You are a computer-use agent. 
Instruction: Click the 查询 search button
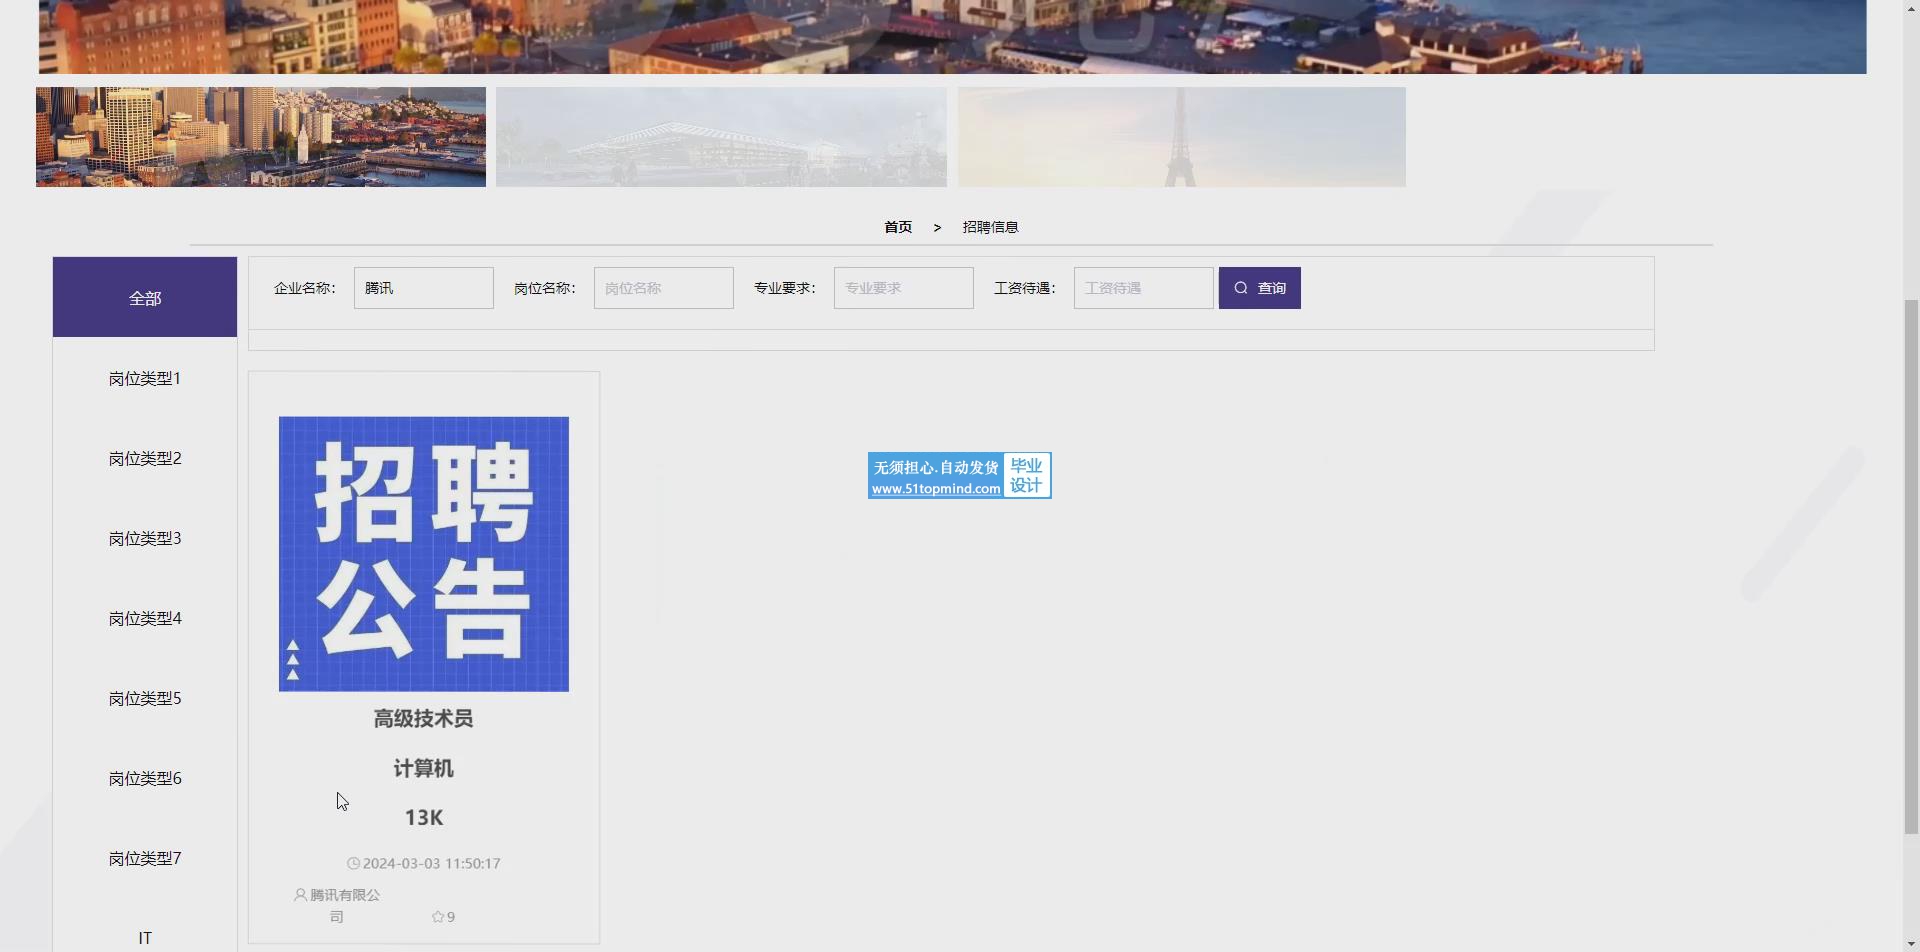click(x=1260, y=288)
